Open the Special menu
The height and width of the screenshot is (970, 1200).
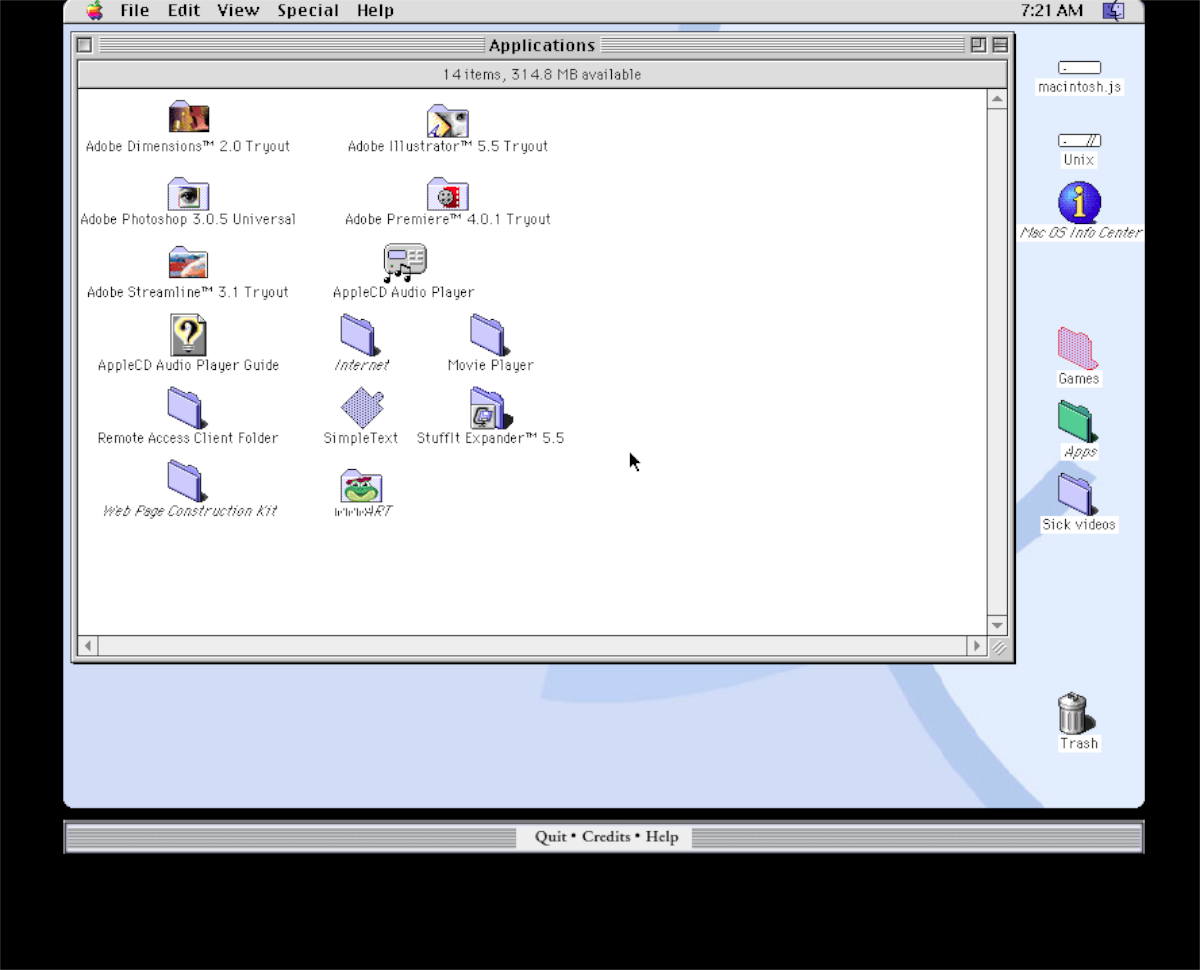pyautogui.click(x=308, y=10)
